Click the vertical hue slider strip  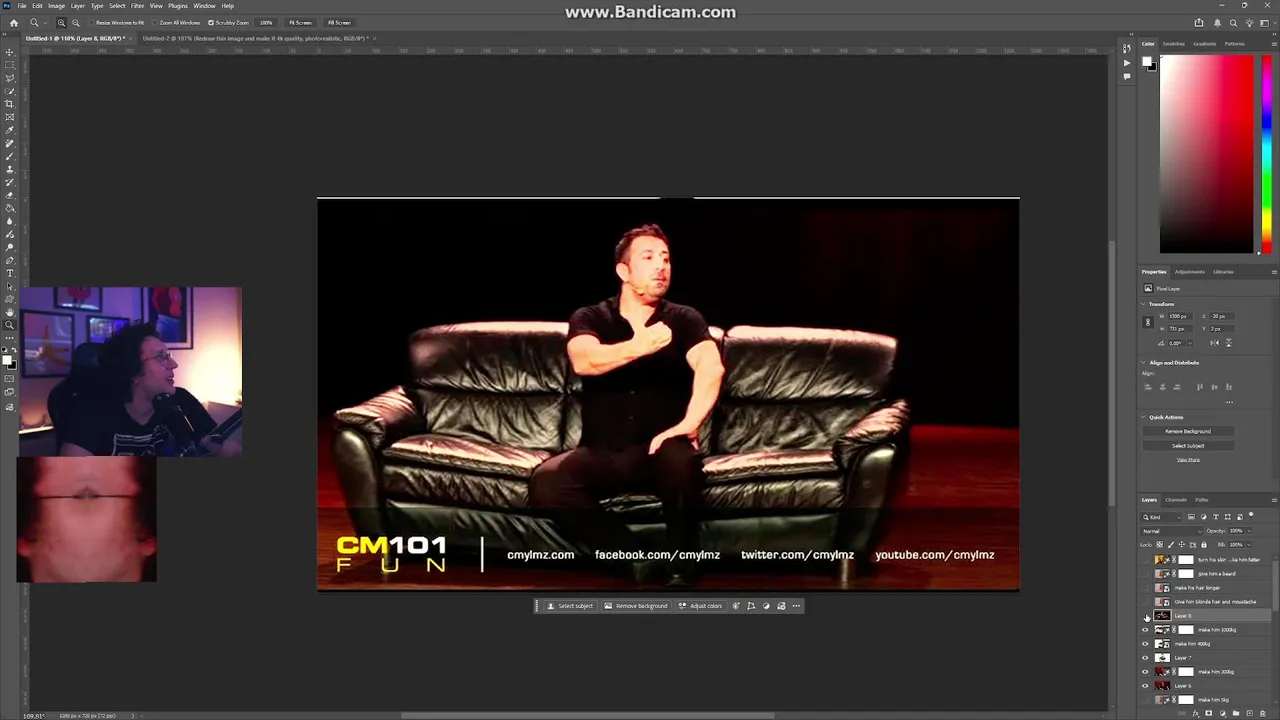pyautogui.click(x=1266, y=153)
